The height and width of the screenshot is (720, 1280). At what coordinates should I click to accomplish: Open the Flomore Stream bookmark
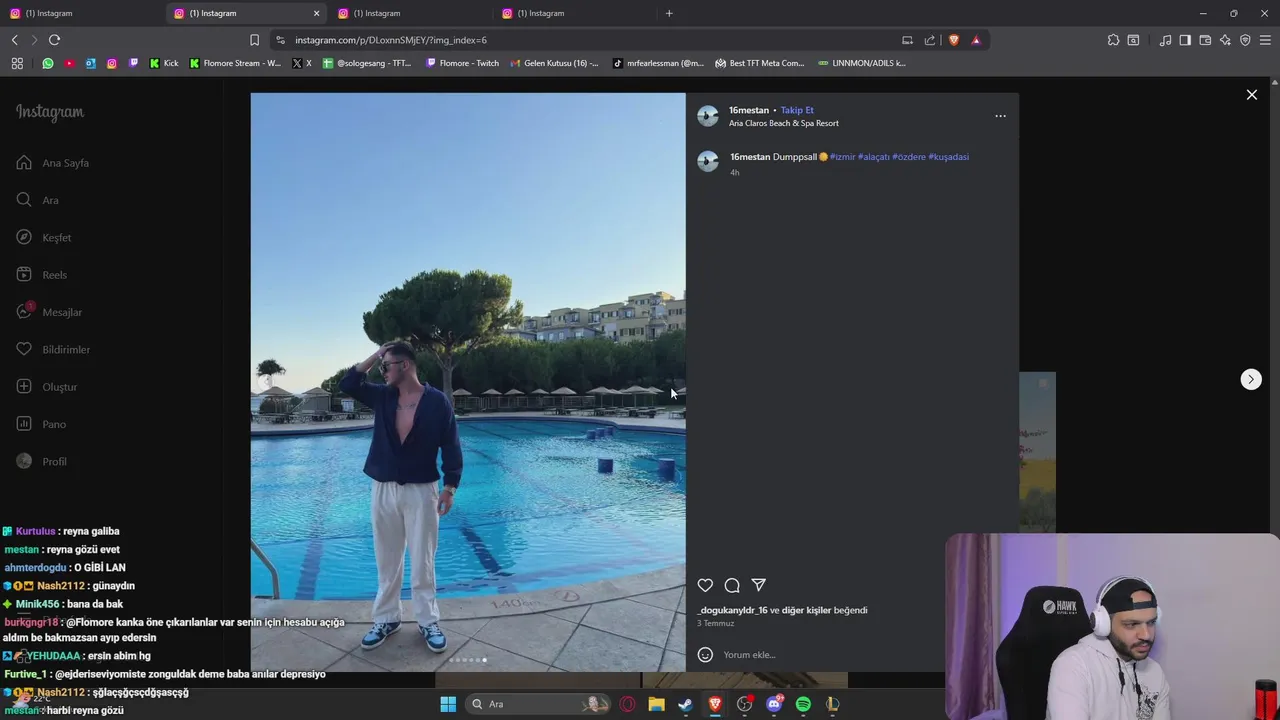236,63
